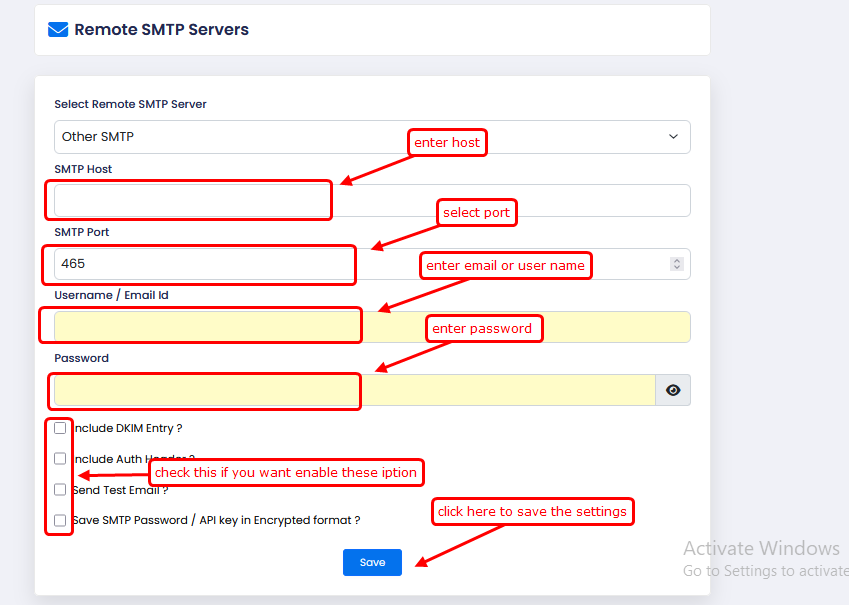
Task: Show password using the eye icon
Action: pos(673,390)
